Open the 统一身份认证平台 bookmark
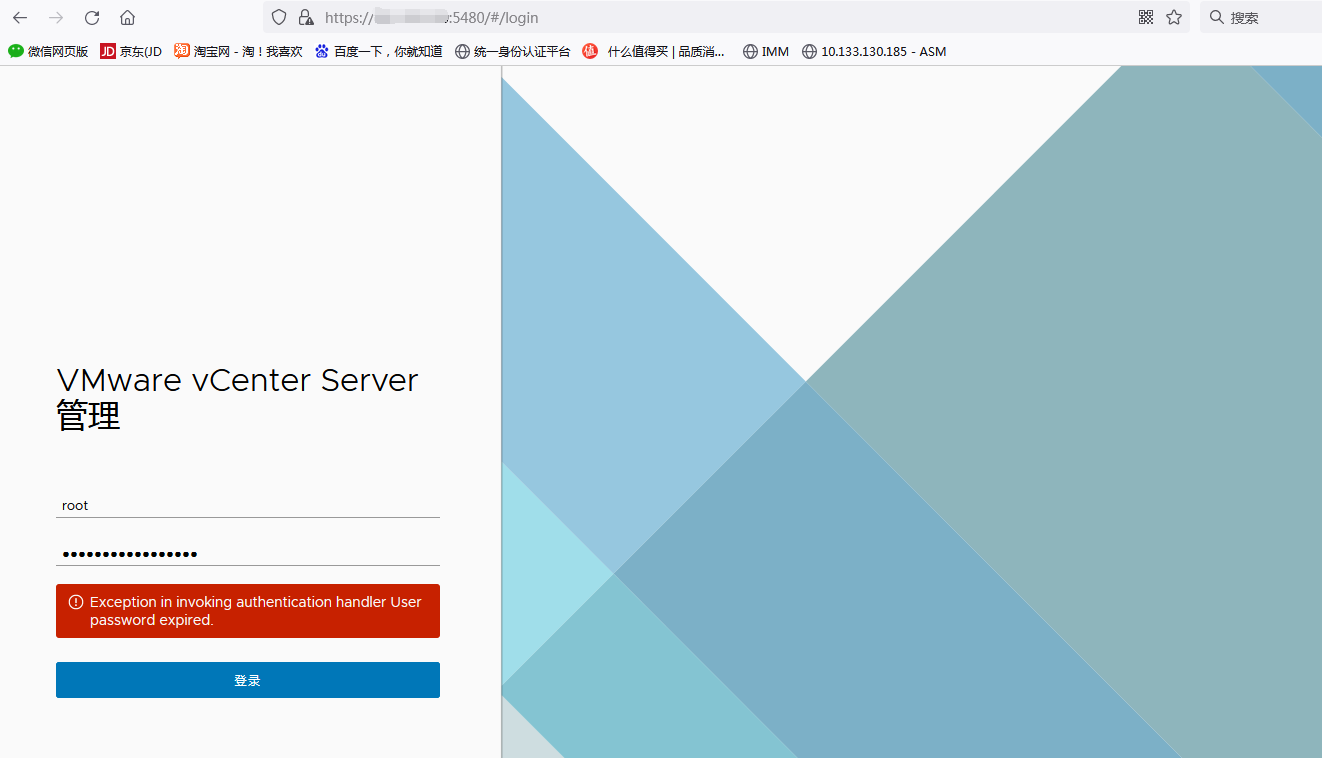The height and width of the screenshot is (758, 1322). tap(512, 51)
